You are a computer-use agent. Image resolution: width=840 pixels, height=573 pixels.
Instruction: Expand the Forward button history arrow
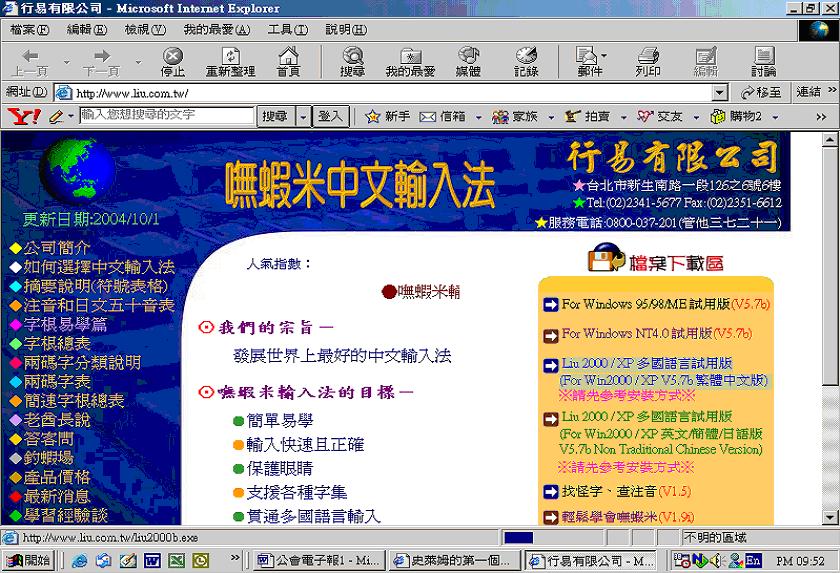tap(138, 62)
